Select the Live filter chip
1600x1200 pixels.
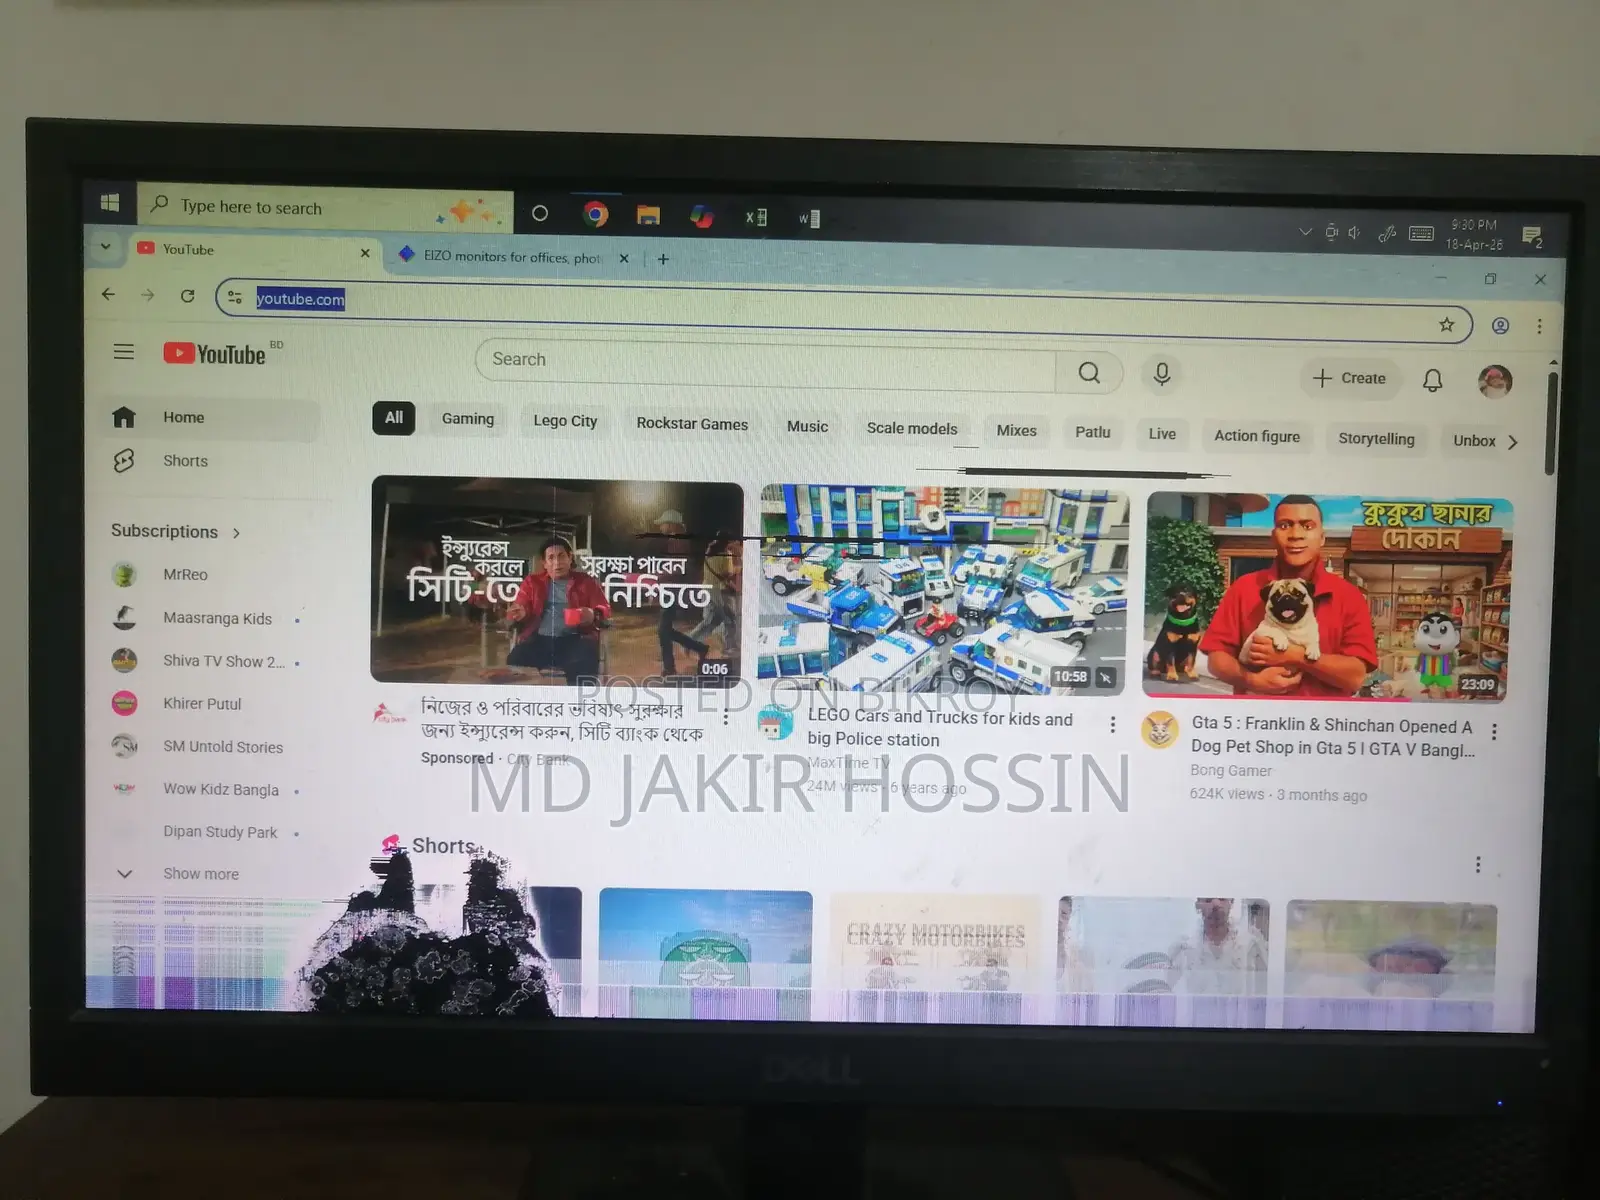coord(1162,434)
